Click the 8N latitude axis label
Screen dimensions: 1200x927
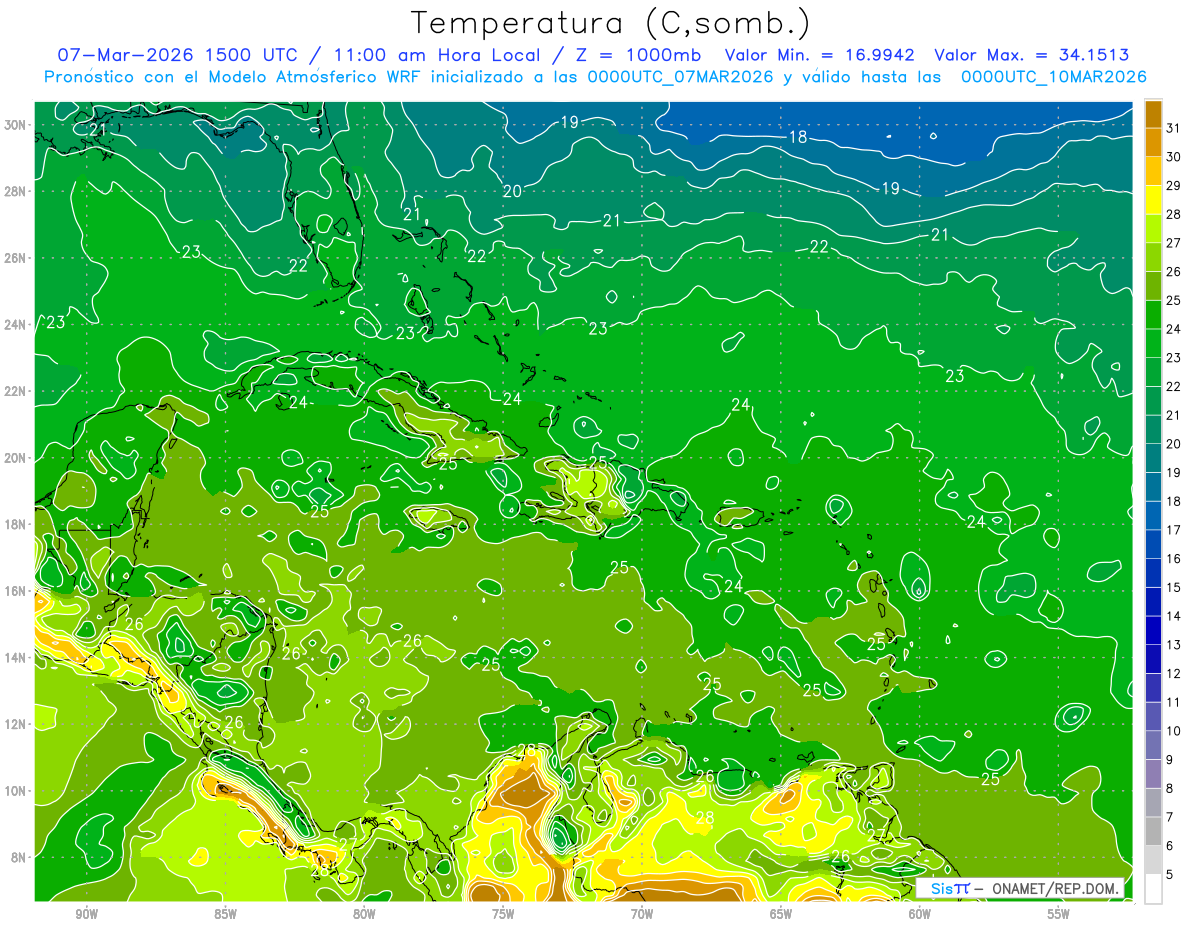pyautogui.click(x=19, y=857)
